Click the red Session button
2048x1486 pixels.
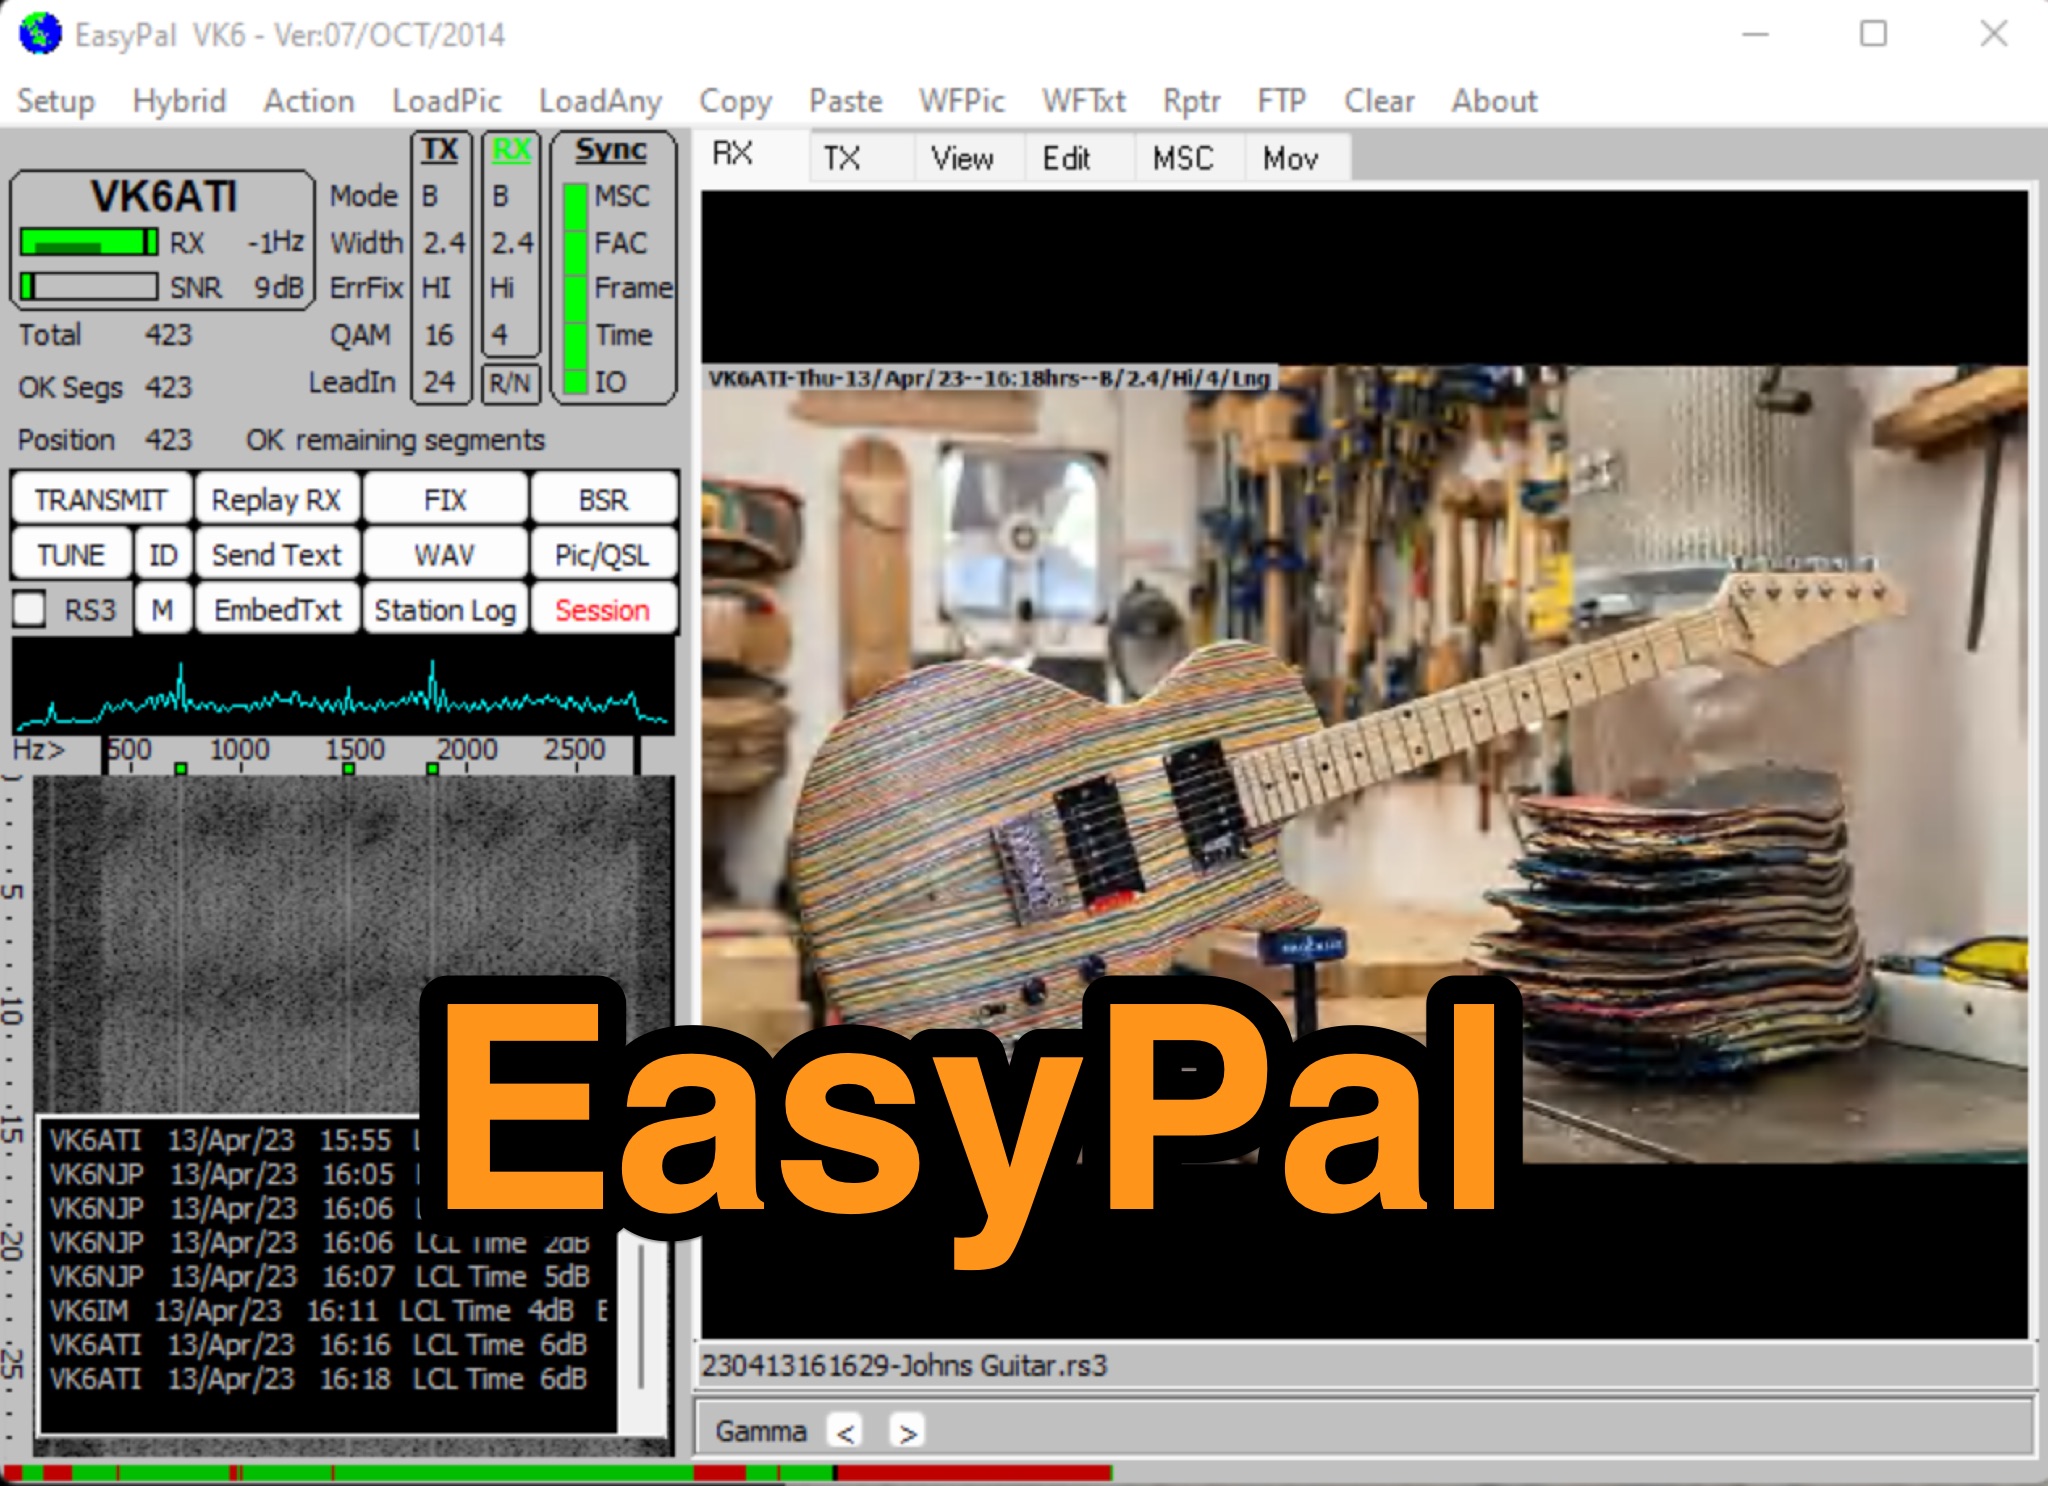tap(604, 609)
